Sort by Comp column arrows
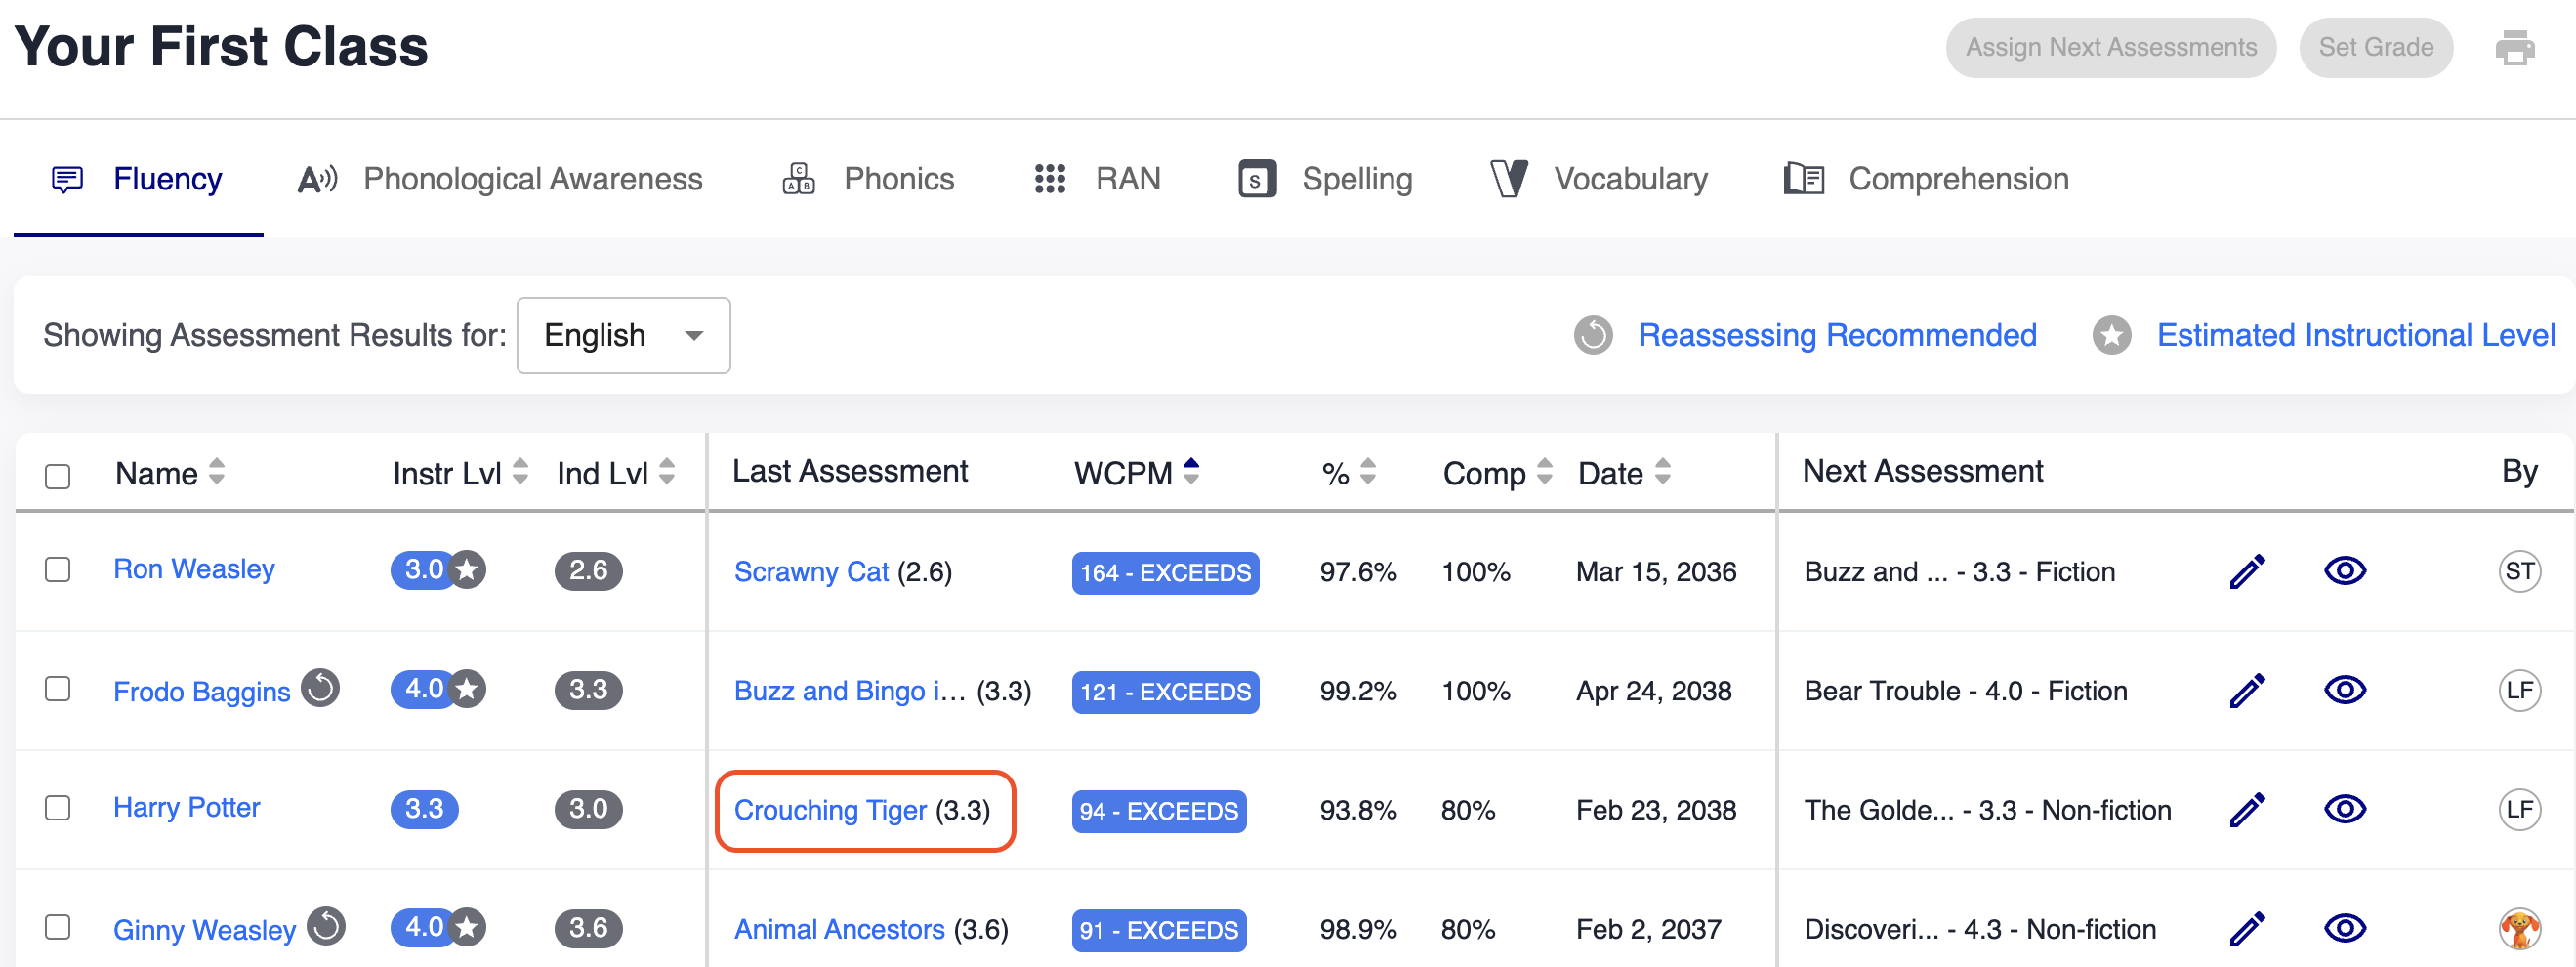 (x=1545, y=472)
